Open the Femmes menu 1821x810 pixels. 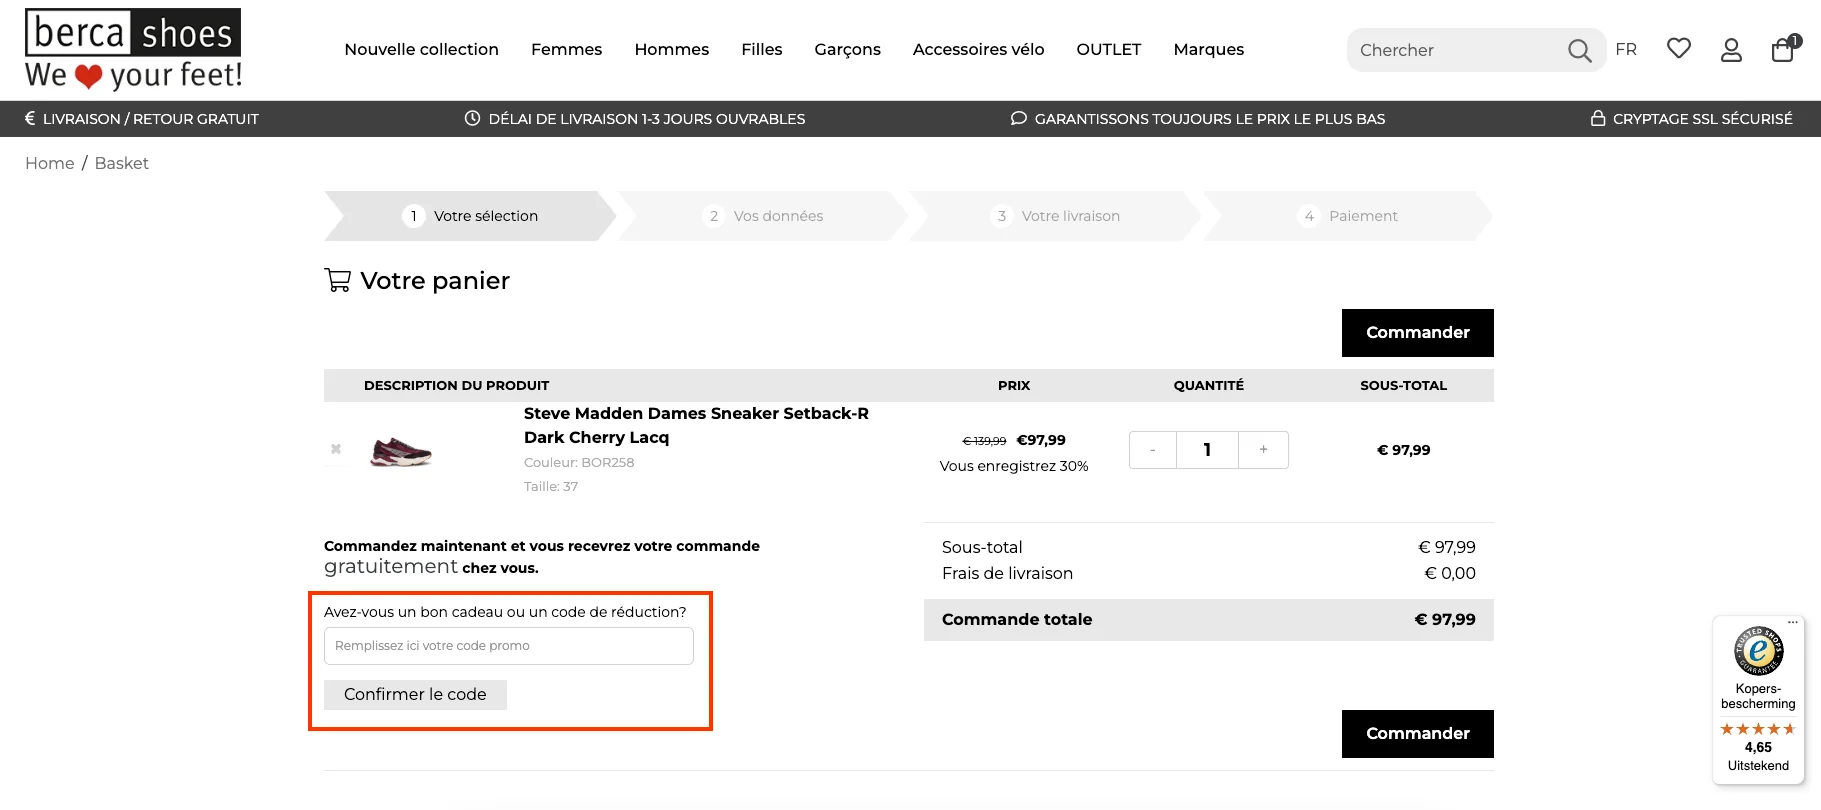566,49
